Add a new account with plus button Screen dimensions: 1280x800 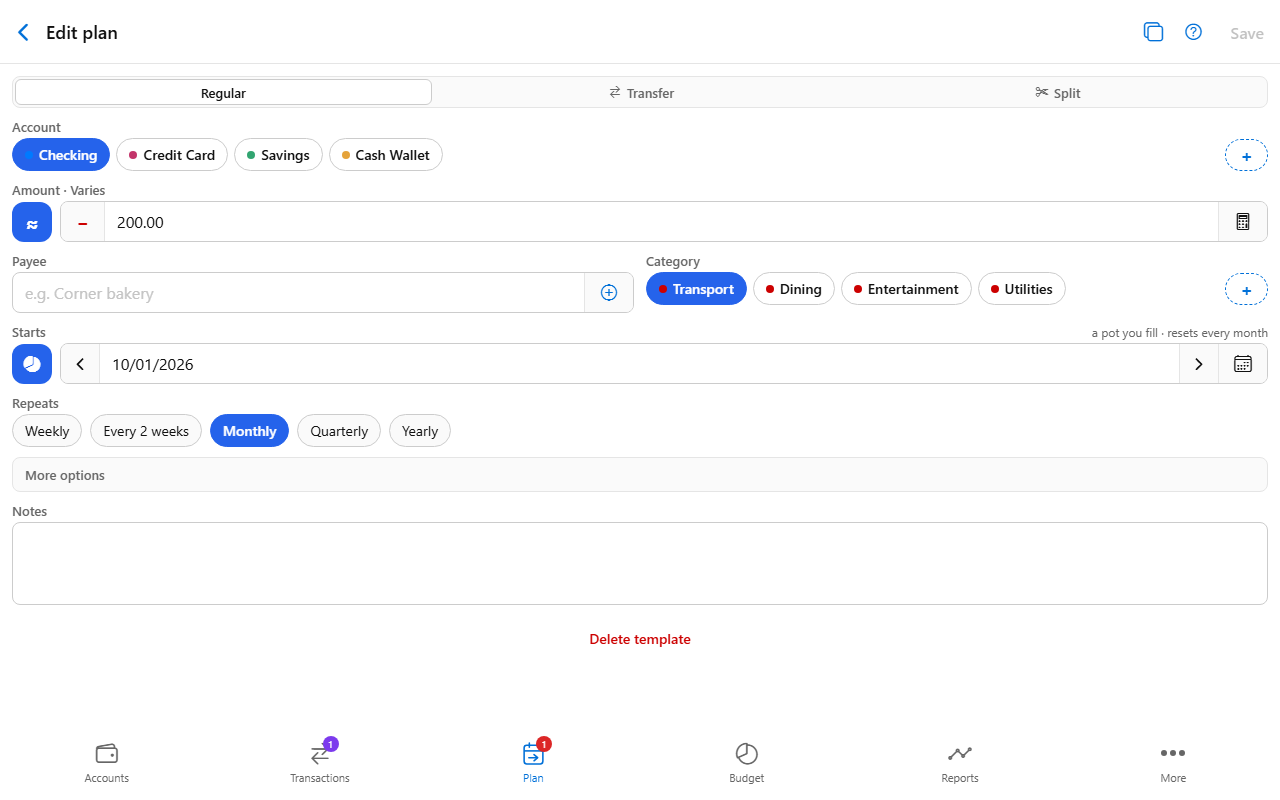pyautogui.click(x=1246, y=156)
